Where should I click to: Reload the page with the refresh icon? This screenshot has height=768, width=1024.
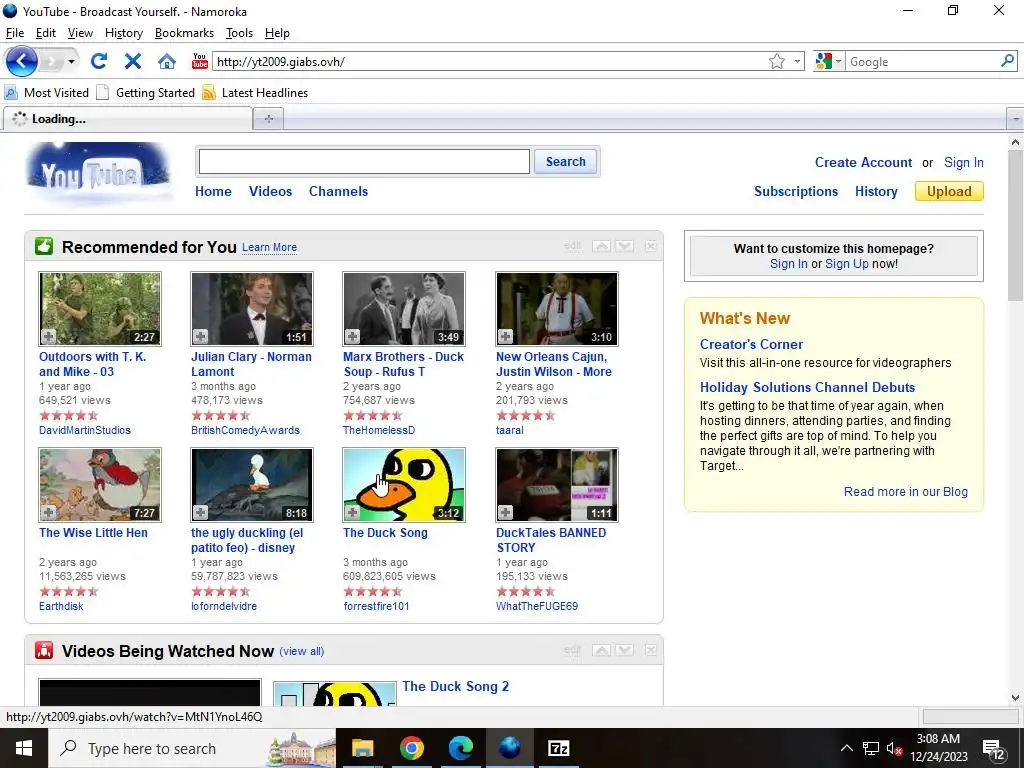pyautogui.click(x=99, y=61)
